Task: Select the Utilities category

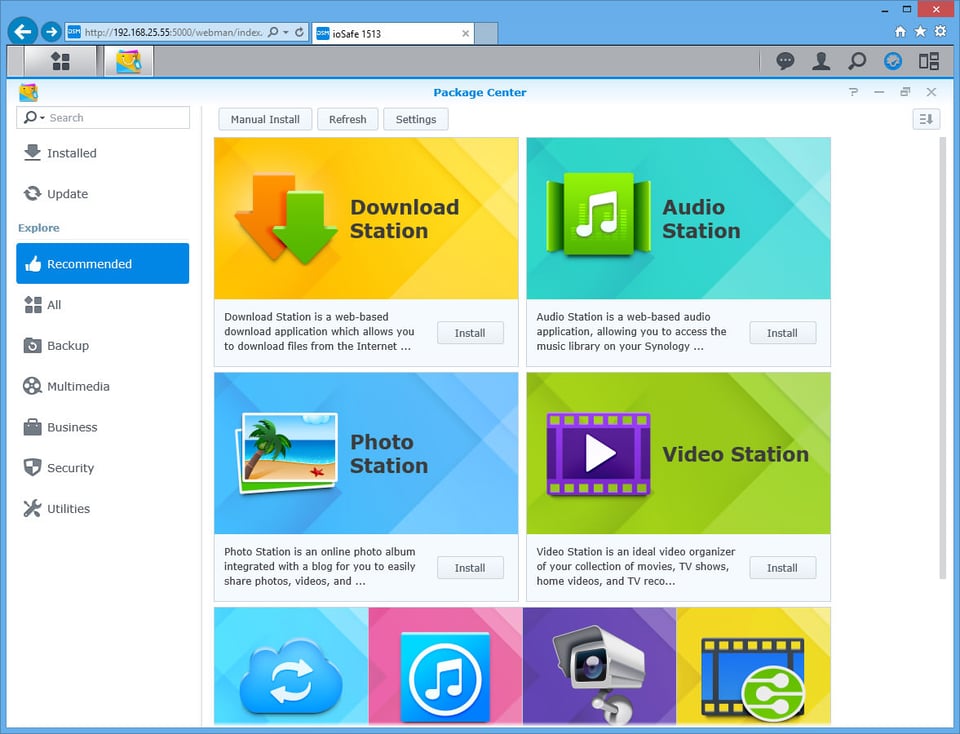Action: [x=103, y=508]
